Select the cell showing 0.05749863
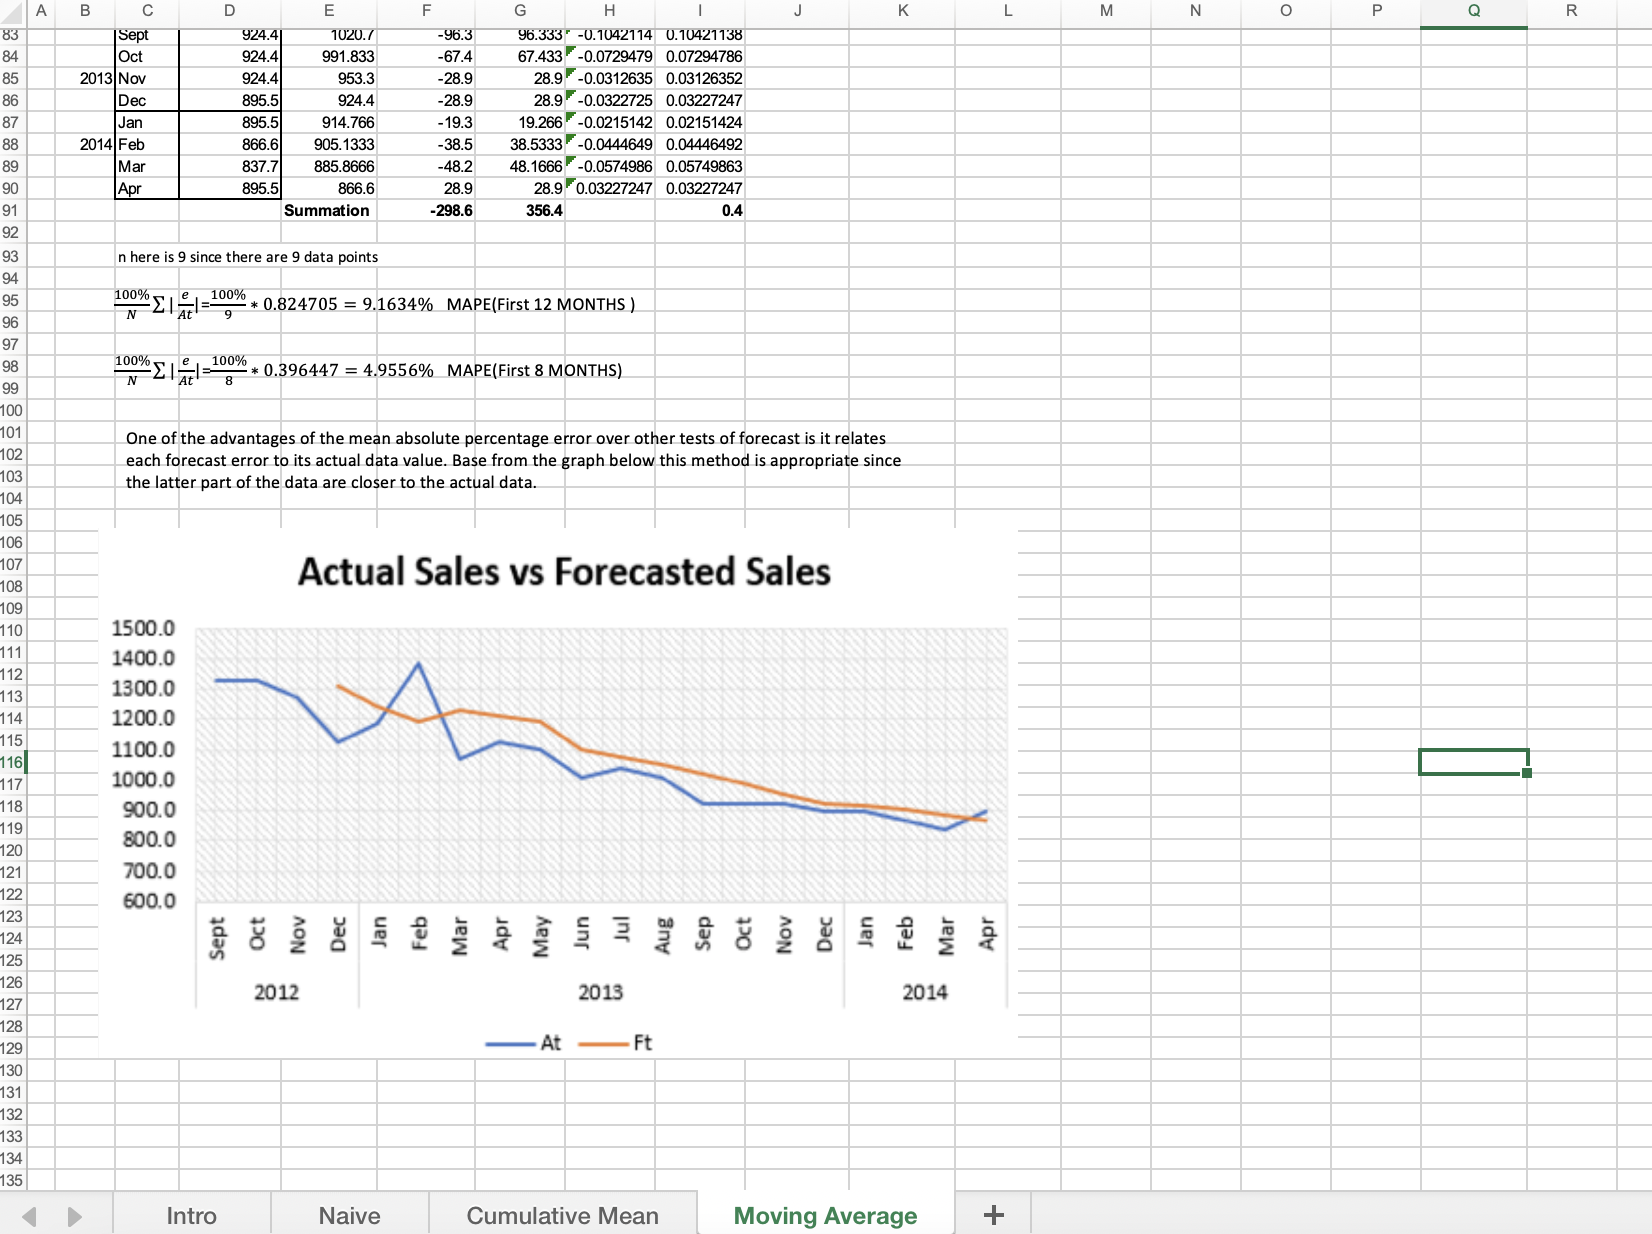The width and height of the screenshot is (1652, 1234). click(700, 166)
